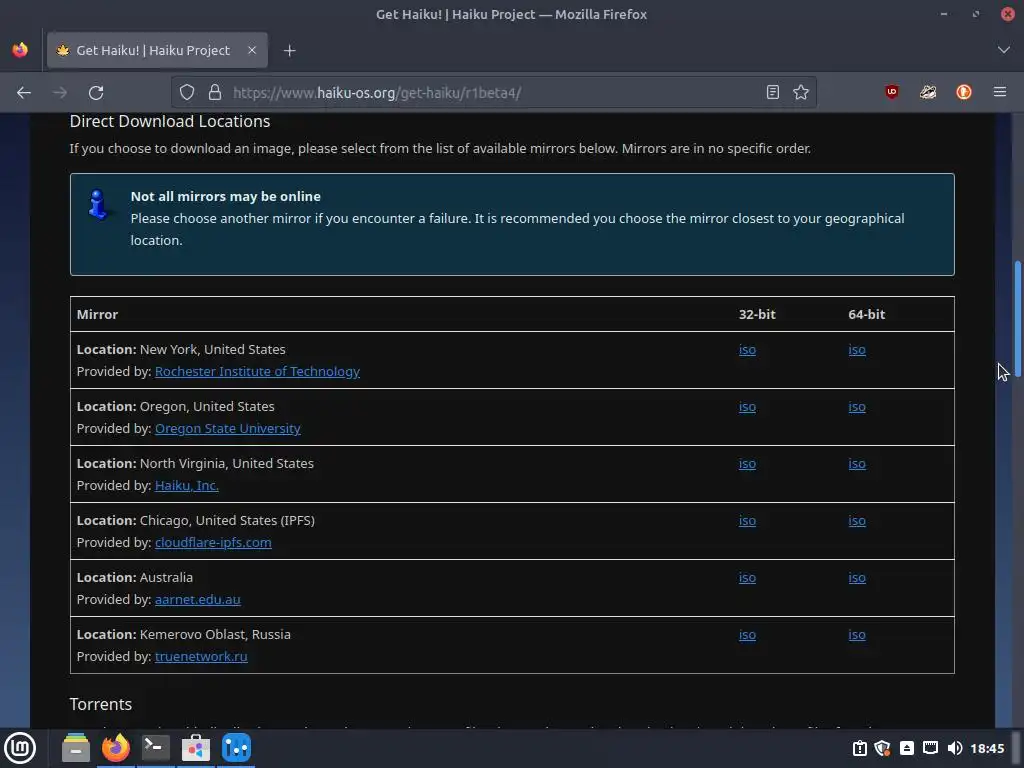Open the privacy extension icon beside uBlock
The width and height of the screenshot is (1024, 768).
coord(928,92)
